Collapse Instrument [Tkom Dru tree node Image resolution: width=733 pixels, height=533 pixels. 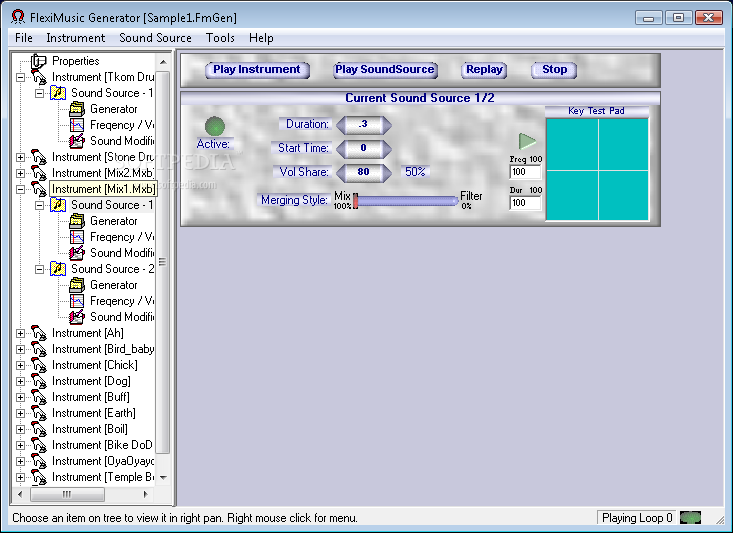click(21, 77)
